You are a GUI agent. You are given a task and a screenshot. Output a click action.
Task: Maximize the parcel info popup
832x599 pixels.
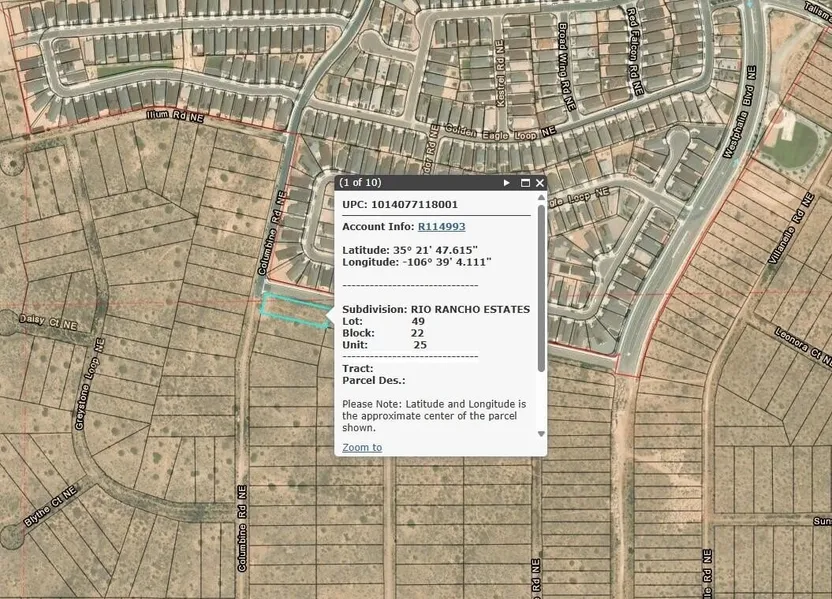point(525,183)
